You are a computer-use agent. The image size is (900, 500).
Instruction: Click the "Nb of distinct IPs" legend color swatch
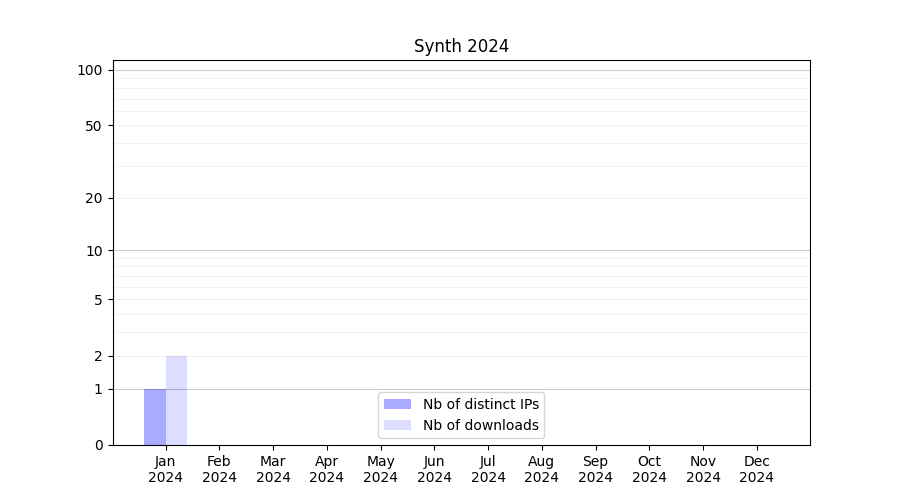[397, 404]
